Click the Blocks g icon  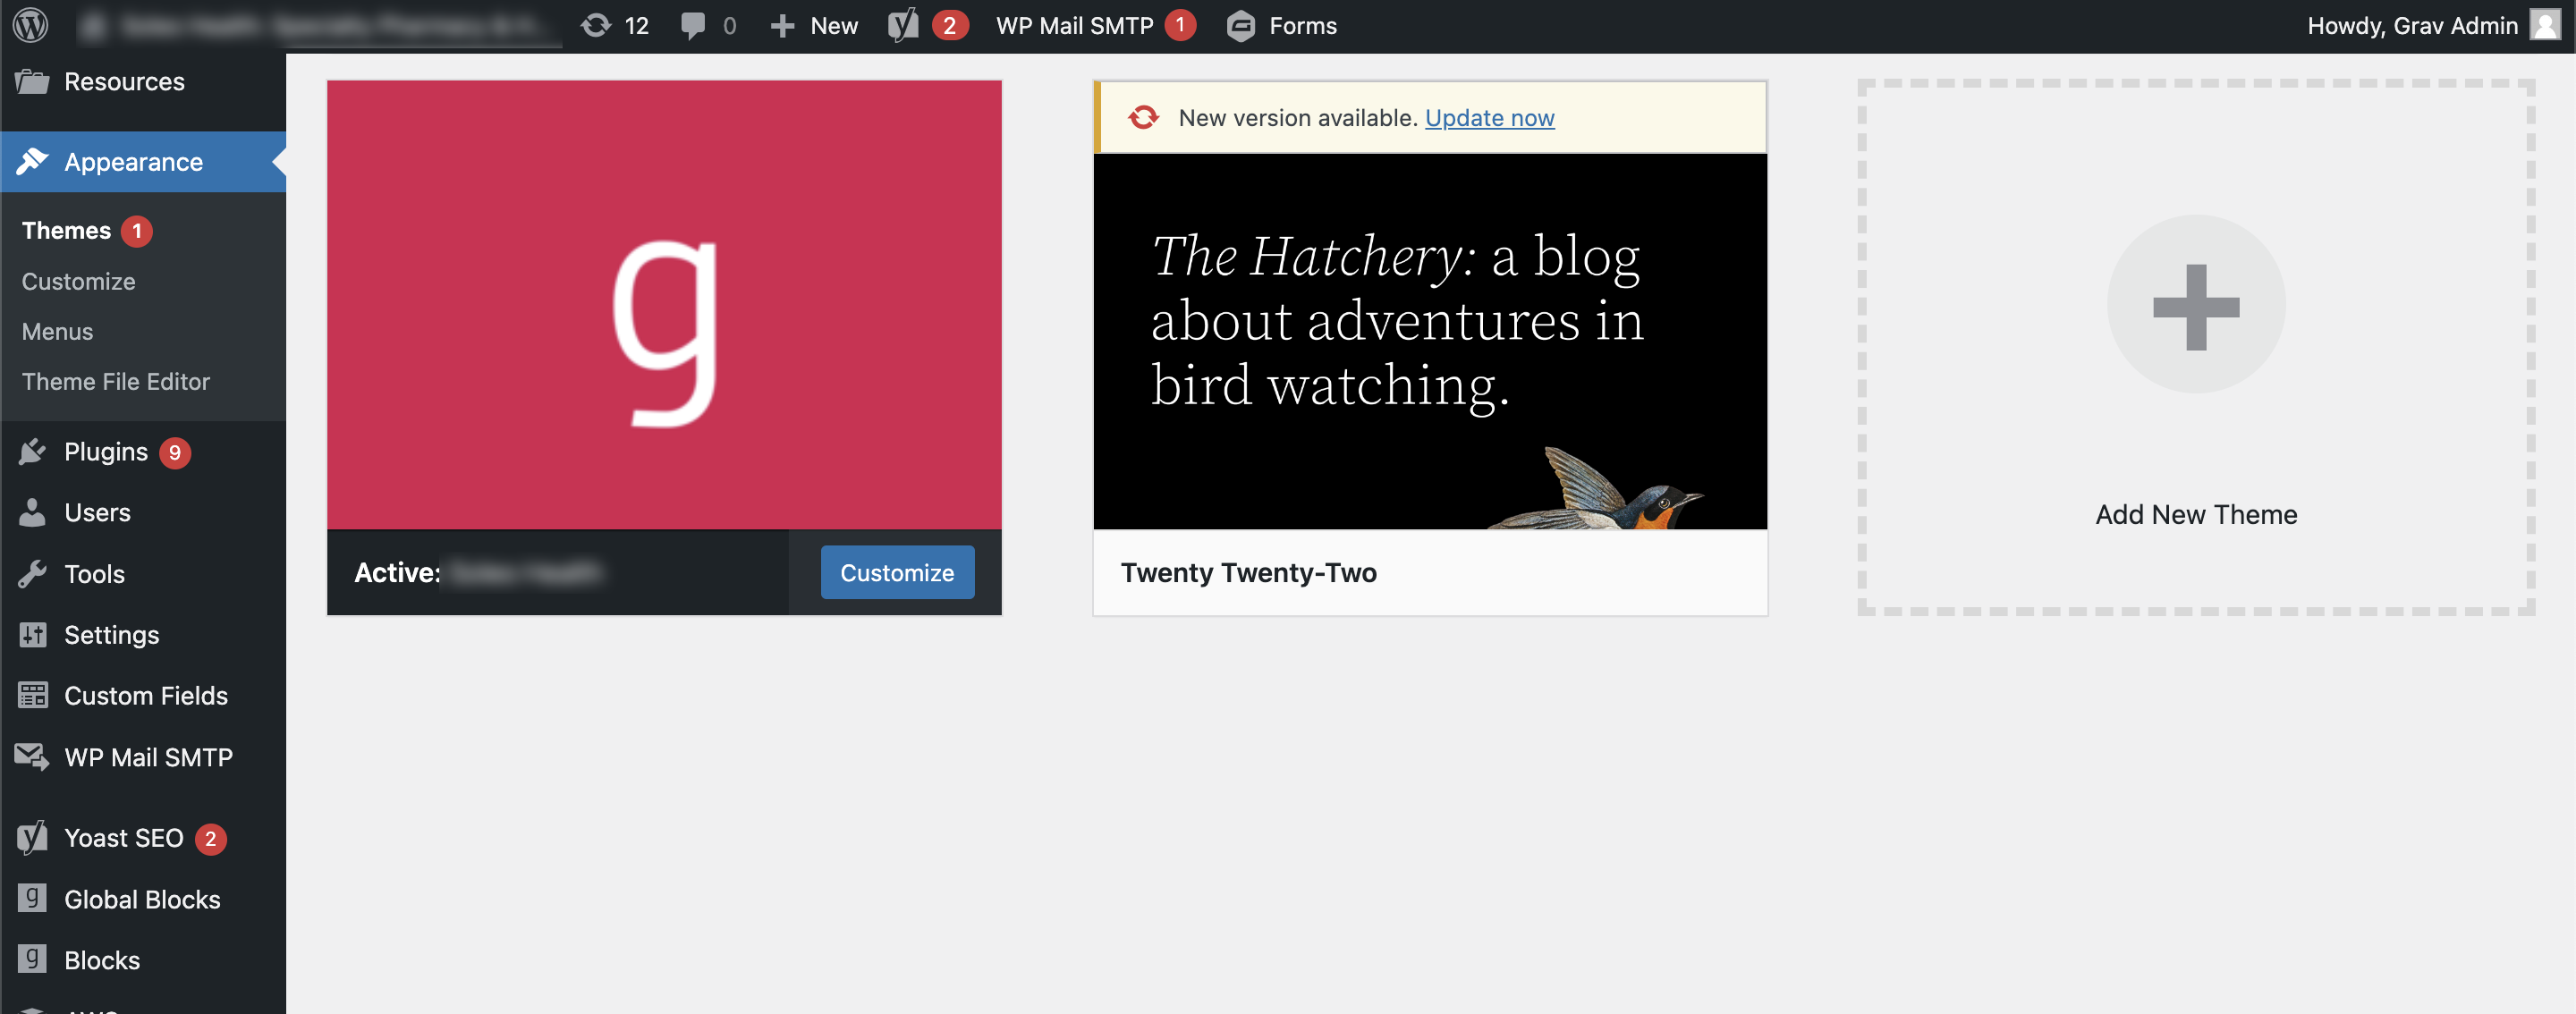click(32, 959)
